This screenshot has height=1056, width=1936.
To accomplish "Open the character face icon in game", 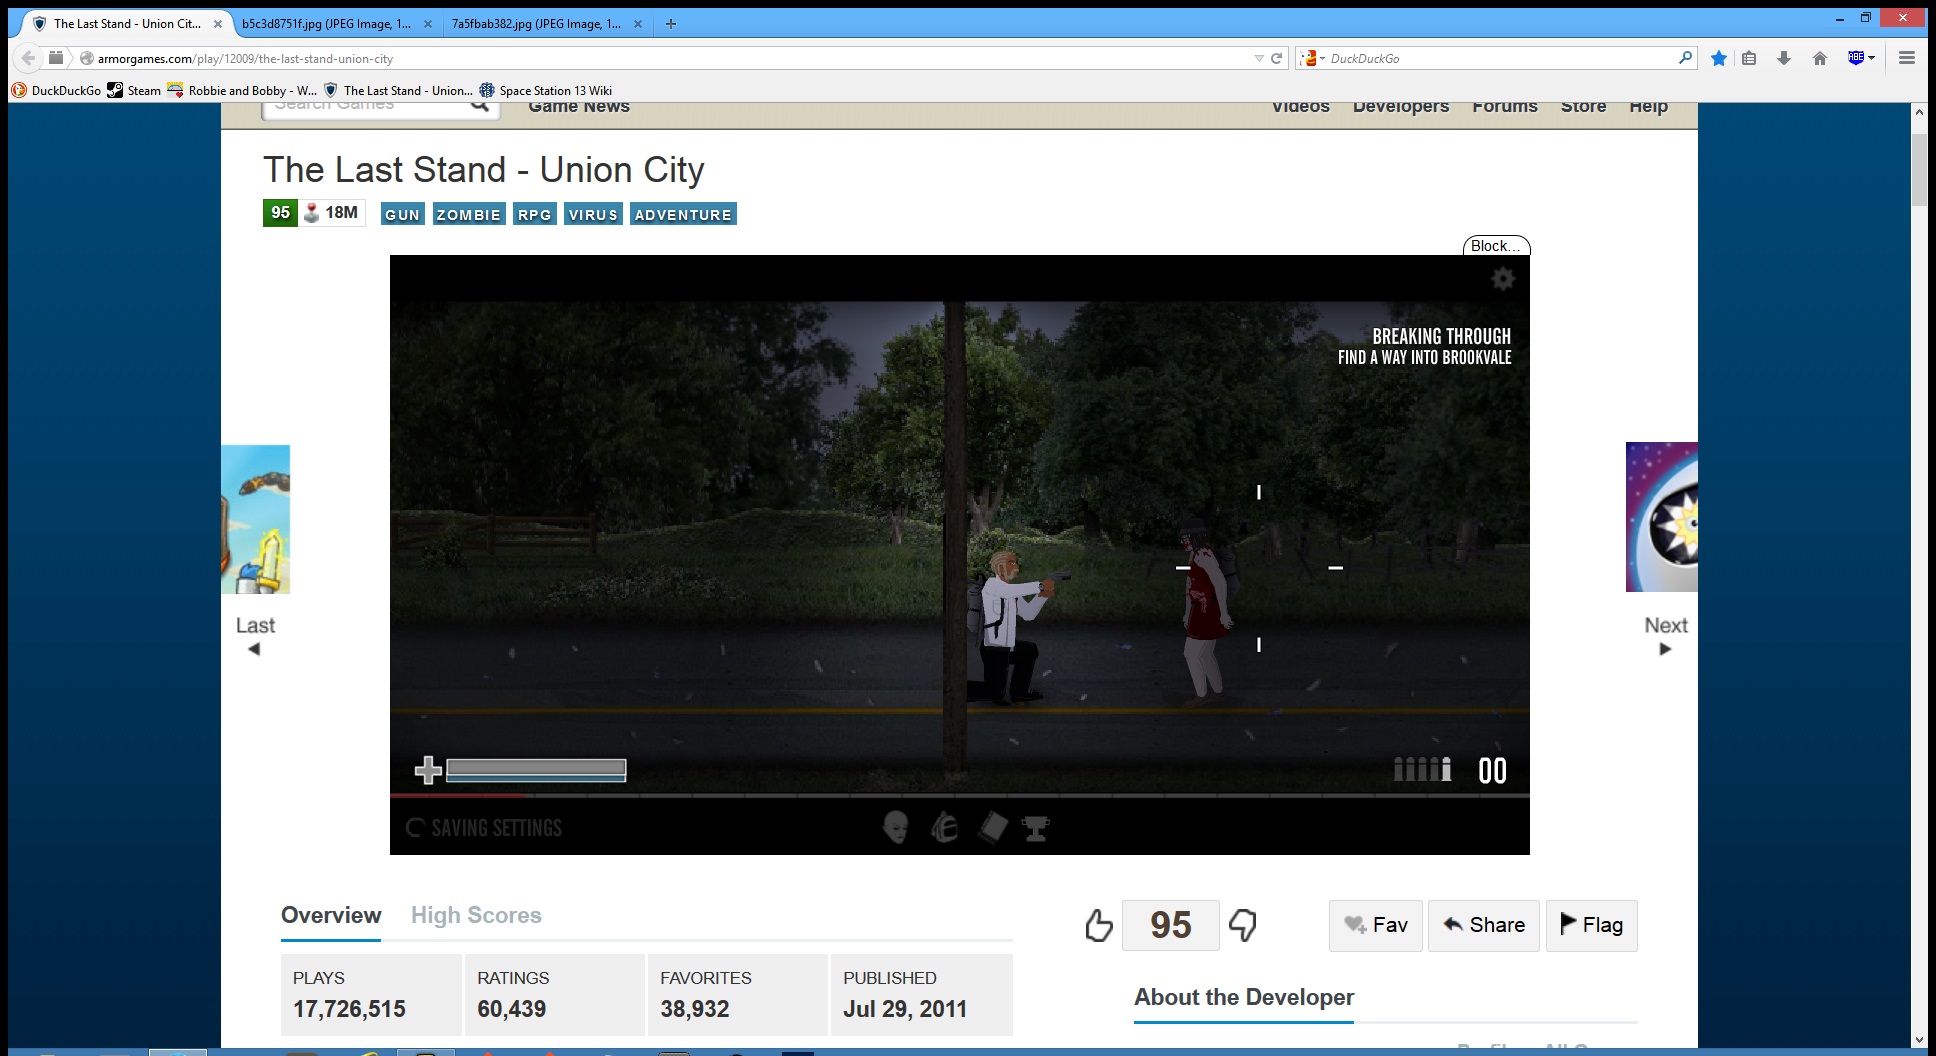I will [x=896, y=827].
